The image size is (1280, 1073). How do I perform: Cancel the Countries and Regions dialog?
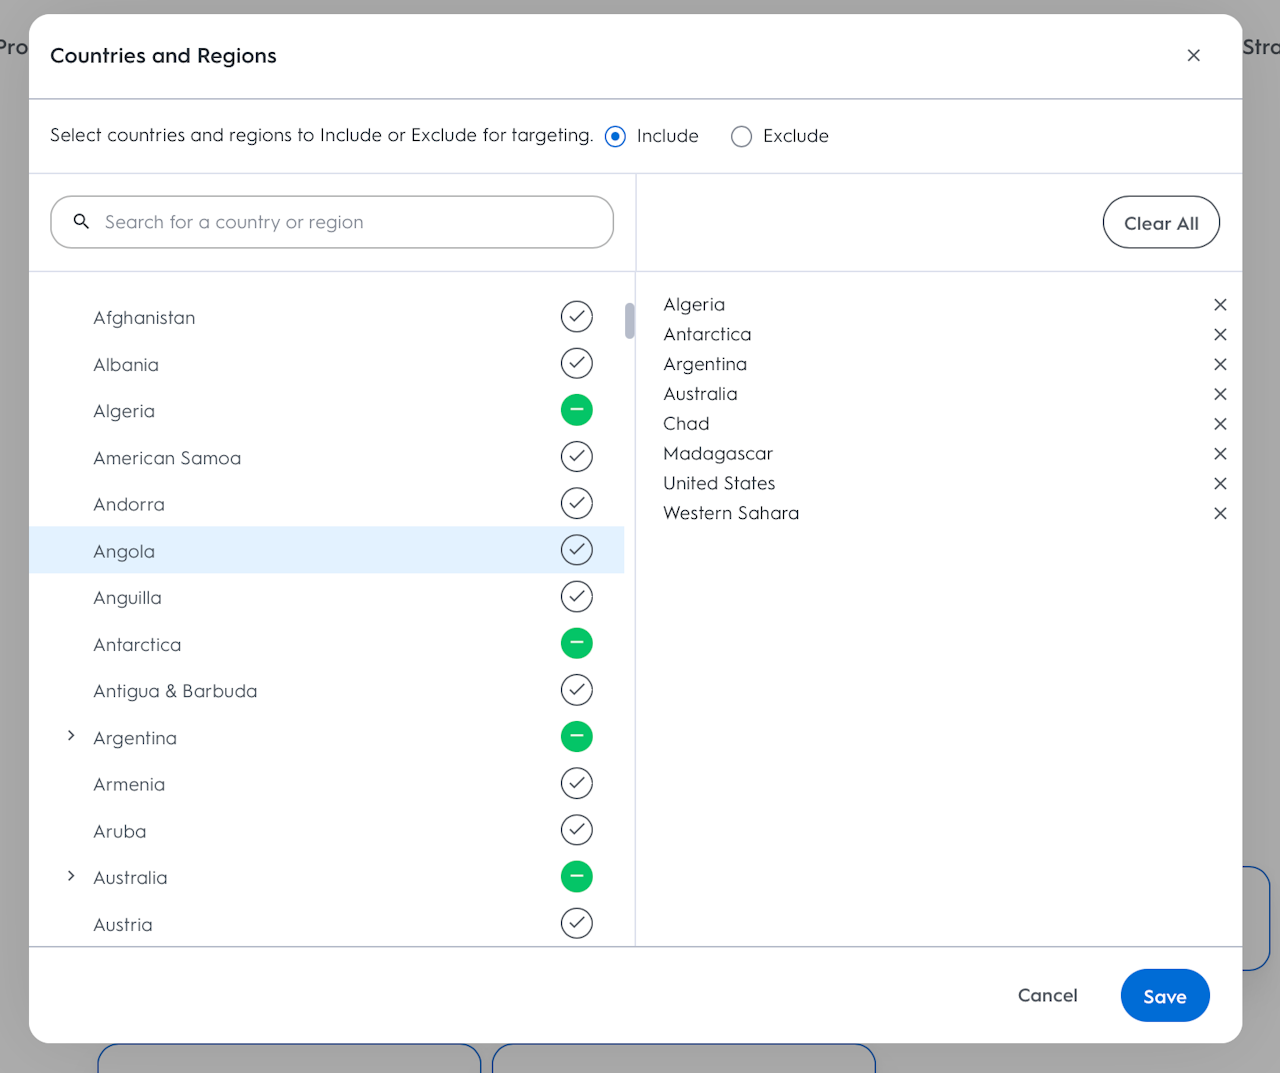tap(1047, 996)
